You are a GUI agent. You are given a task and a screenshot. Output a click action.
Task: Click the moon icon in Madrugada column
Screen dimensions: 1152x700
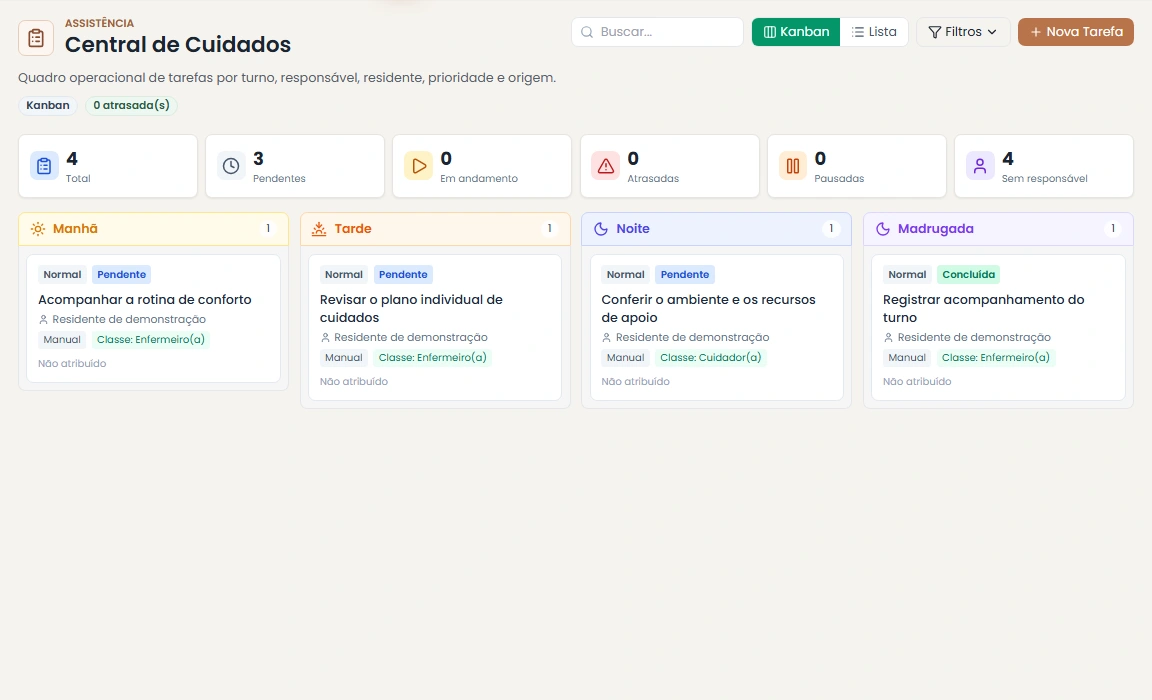(883, 229)
